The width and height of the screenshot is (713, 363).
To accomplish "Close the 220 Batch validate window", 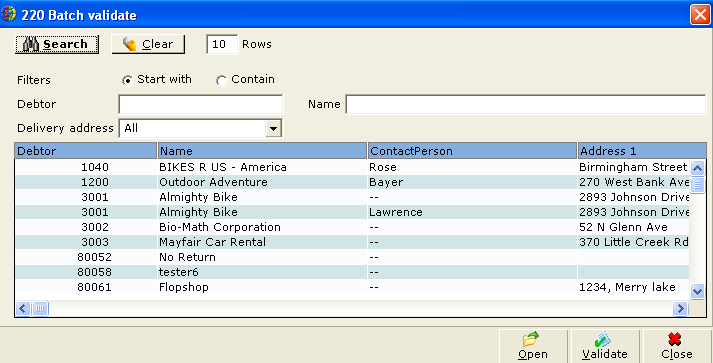I will coord(699,15).
